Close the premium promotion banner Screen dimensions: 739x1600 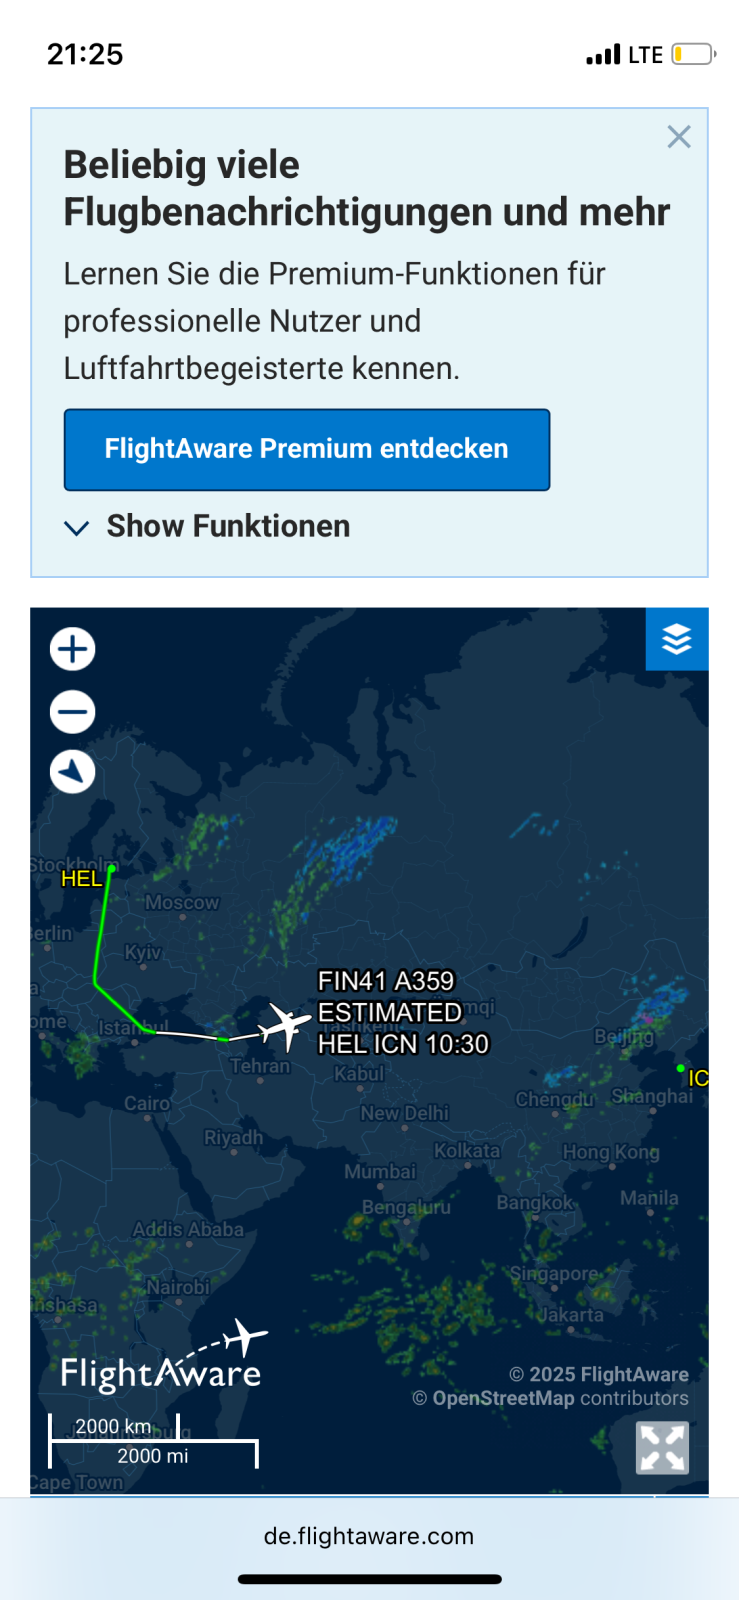[x=679, y=137]
